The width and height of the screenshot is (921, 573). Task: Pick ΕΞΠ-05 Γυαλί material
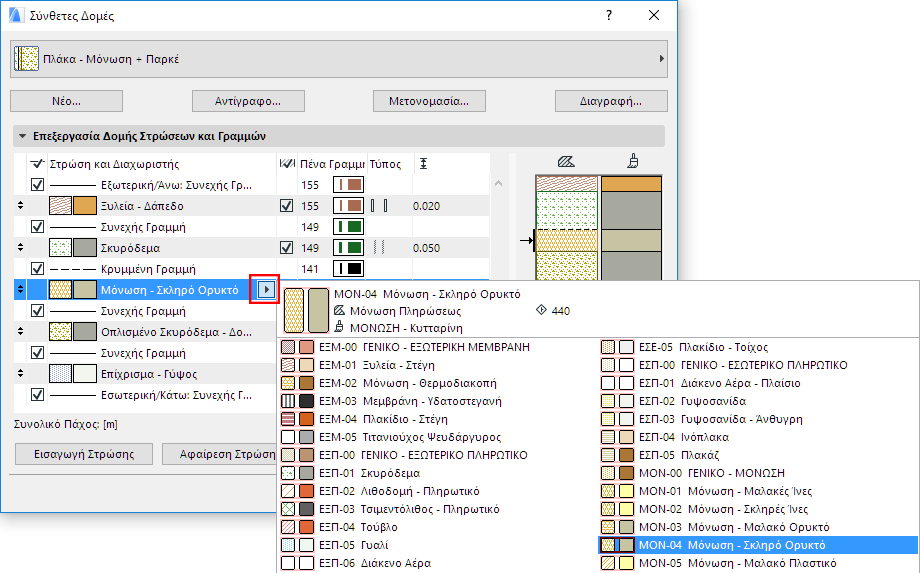pyautogui.click(x=438, y=545)
